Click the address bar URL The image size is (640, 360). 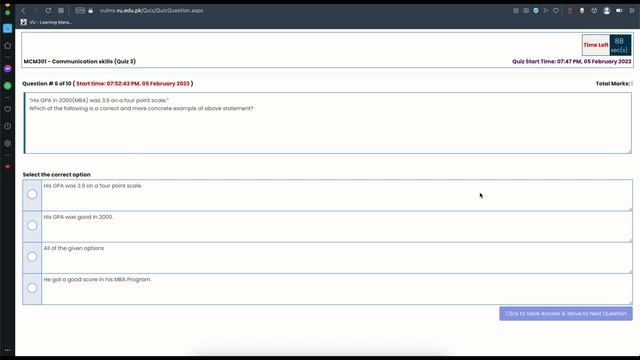151,11
